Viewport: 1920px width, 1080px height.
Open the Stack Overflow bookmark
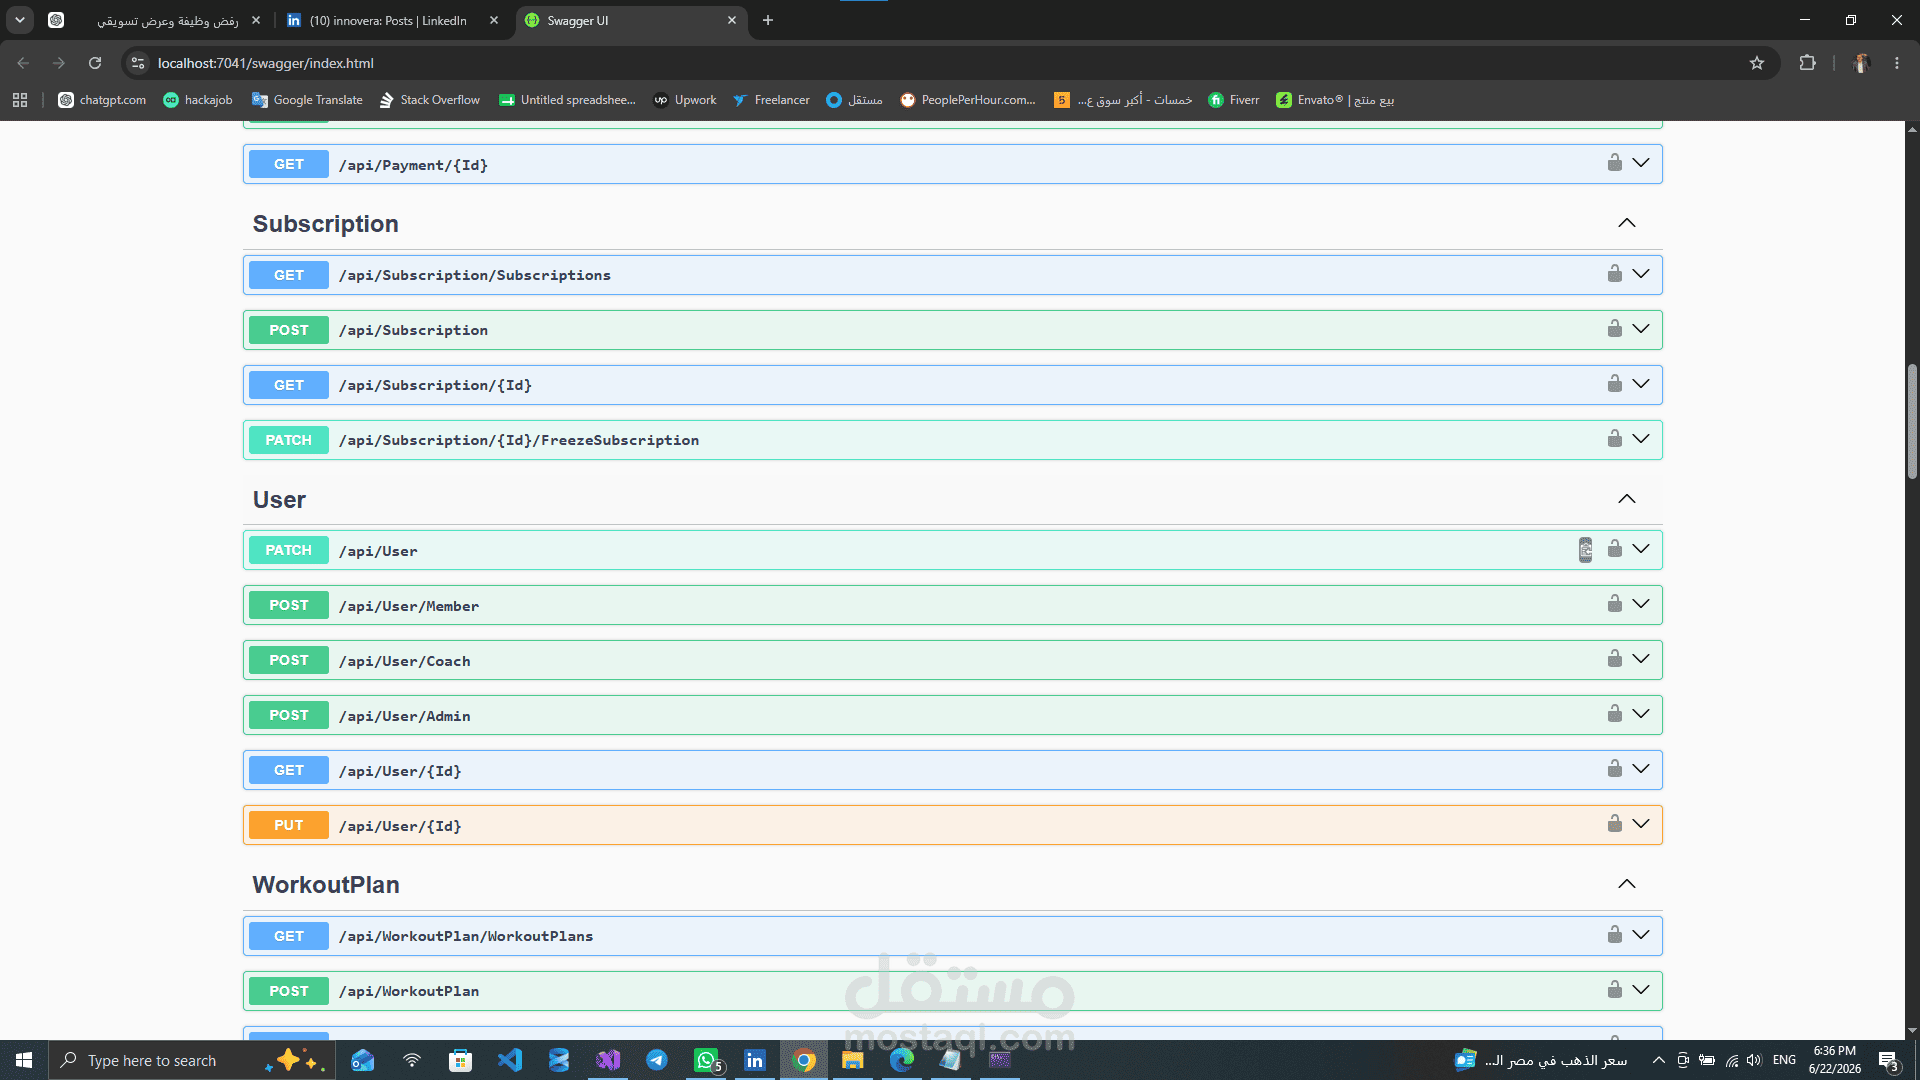(x=429, y=100)
